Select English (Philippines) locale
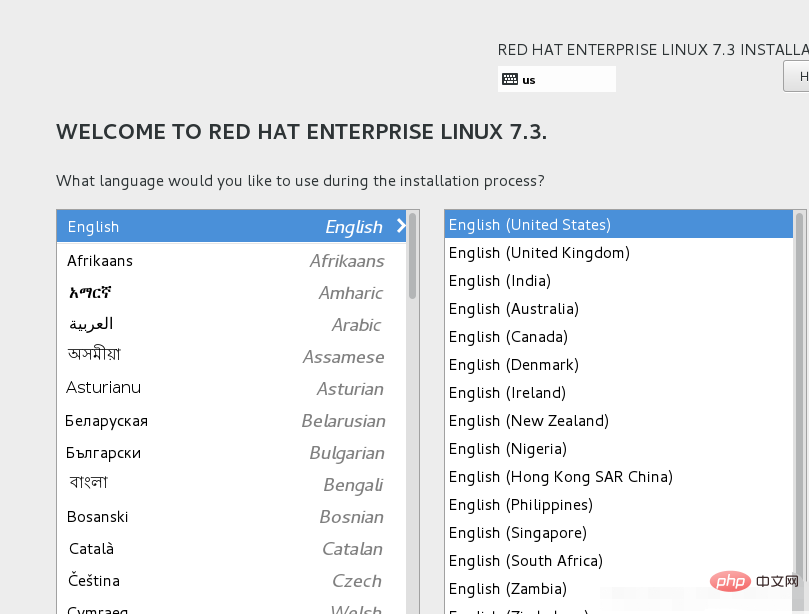Viewport: 809px width, 614px height. 619,505
